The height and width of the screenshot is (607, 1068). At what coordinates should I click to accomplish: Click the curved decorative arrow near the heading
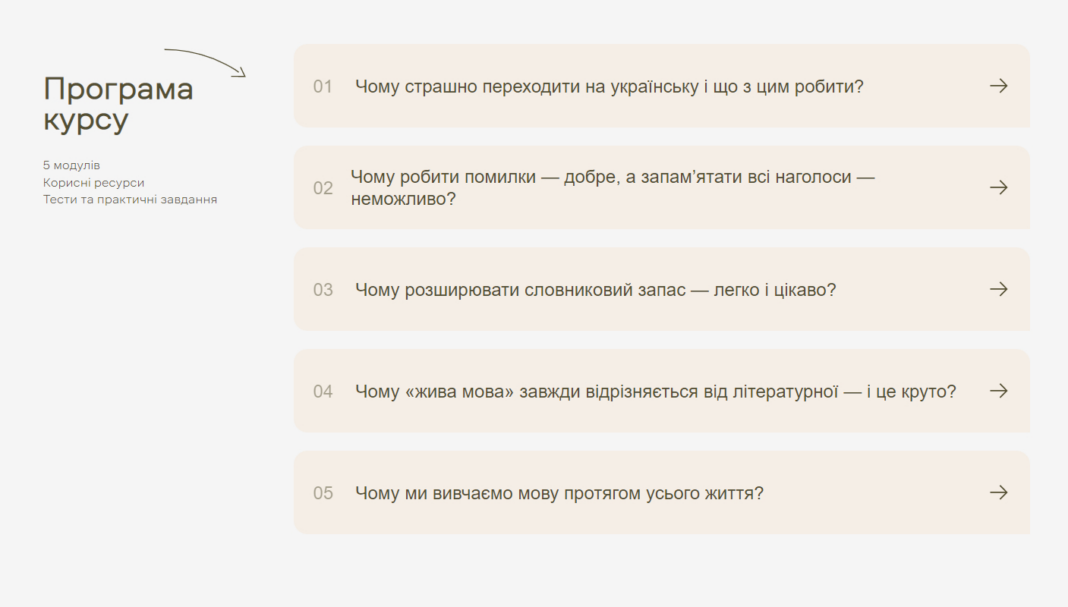[x=205, y=63]
